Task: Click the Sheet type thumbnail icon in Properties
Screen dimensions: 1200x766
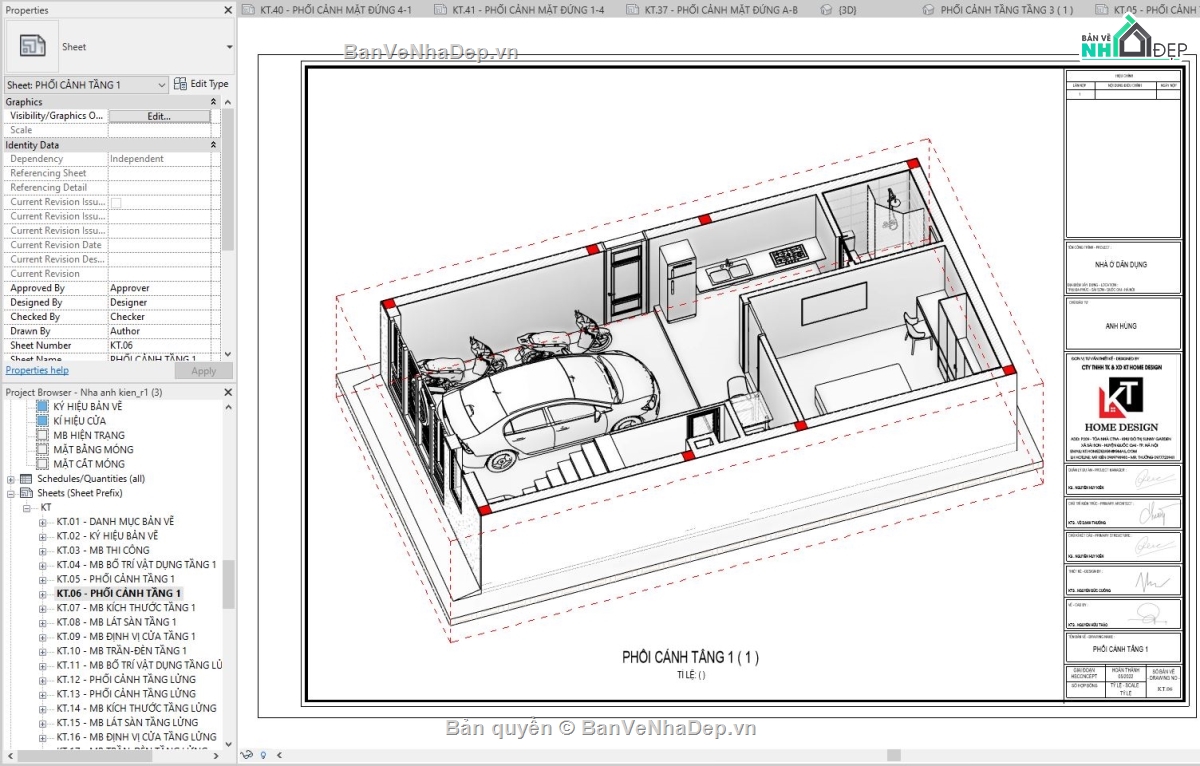Action: click(x=32, y=46)
